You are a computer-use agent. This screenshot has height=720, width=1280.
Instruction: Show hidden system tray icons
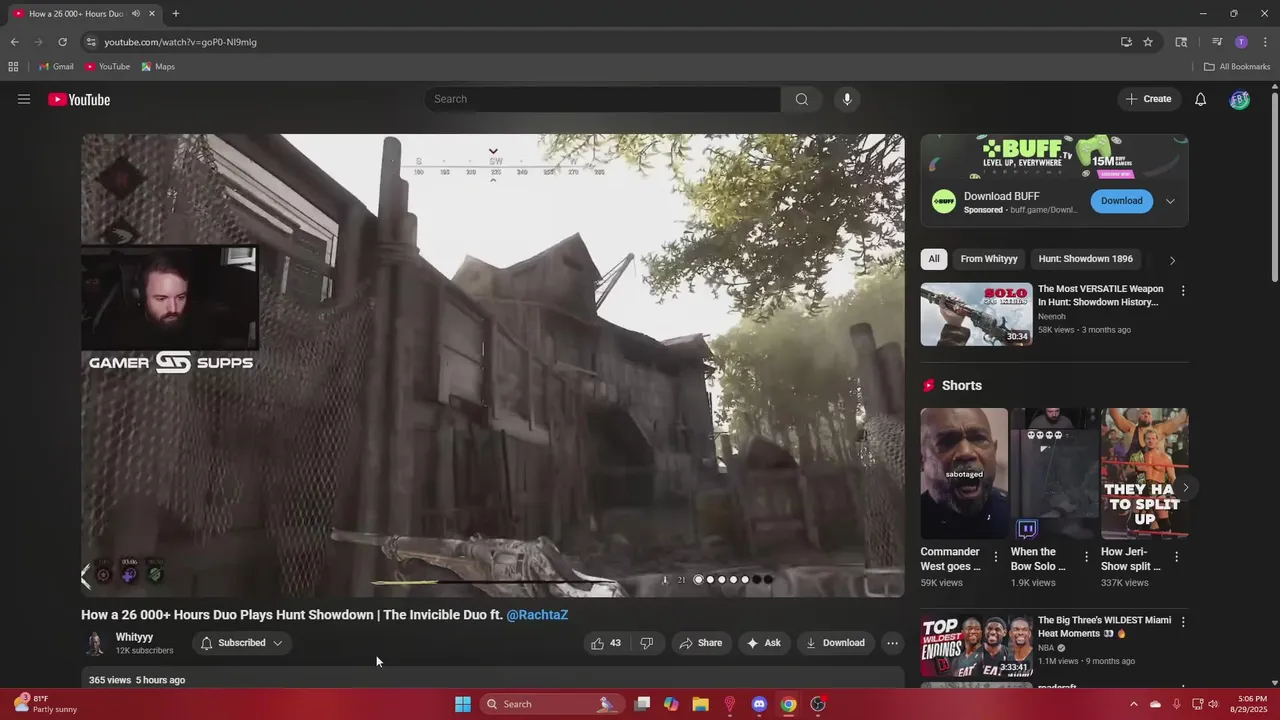click(1133, 704)
